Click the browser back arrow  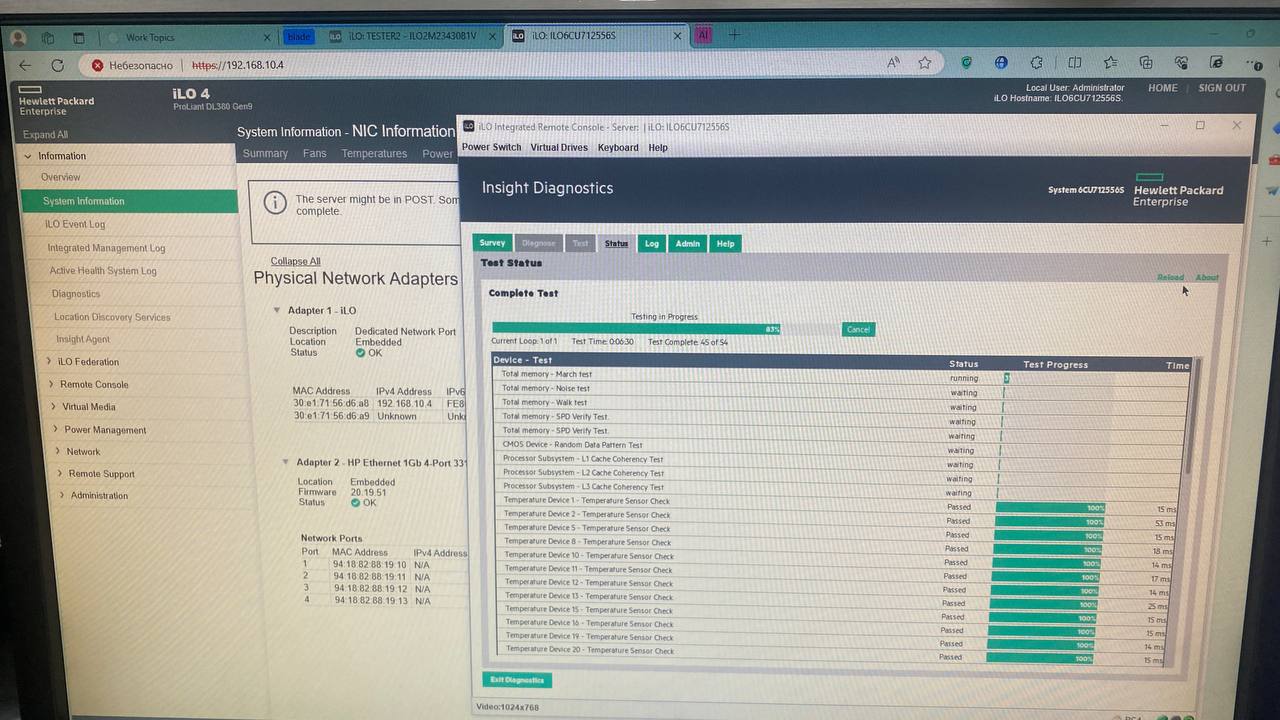pos(25,65)
